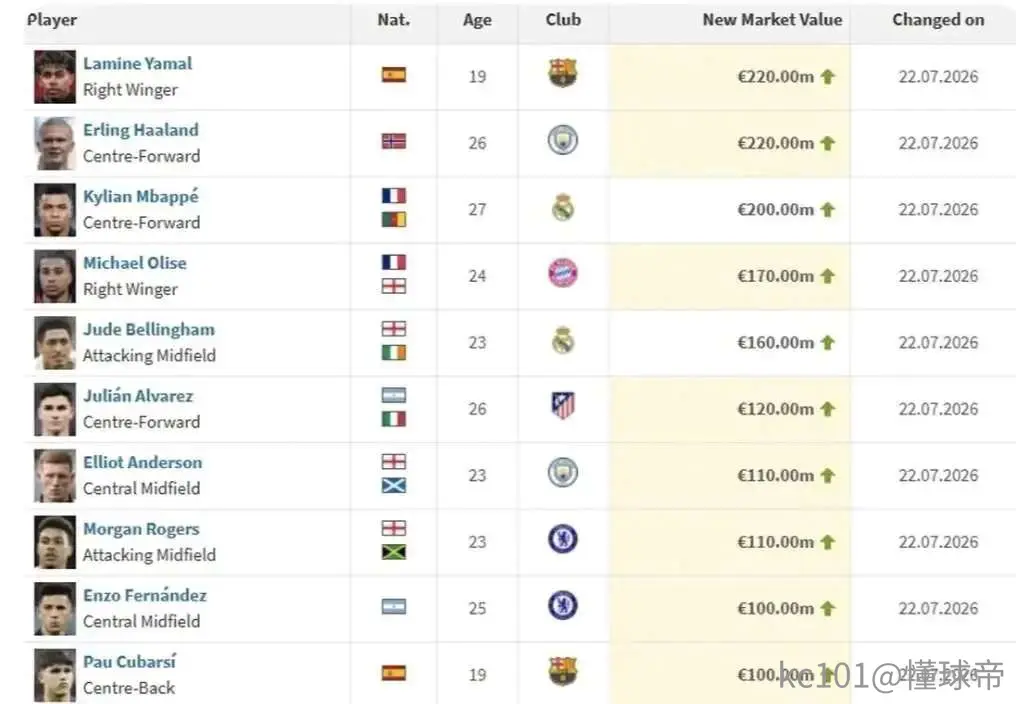
Task: Open Real Madrid crest in Mbappé row
Action: click(x=562, y=207)
